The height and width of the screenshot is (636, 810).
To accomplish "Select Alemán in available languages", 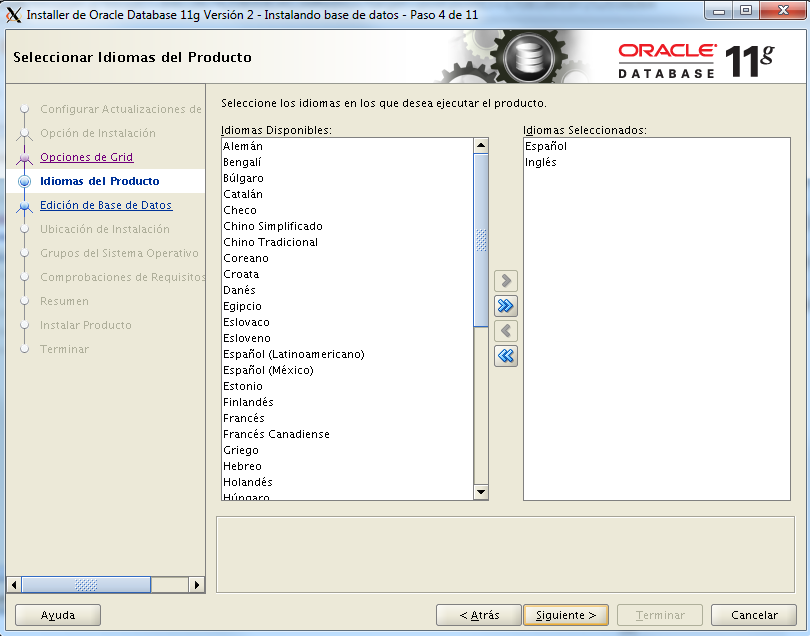I will [347, 146].
